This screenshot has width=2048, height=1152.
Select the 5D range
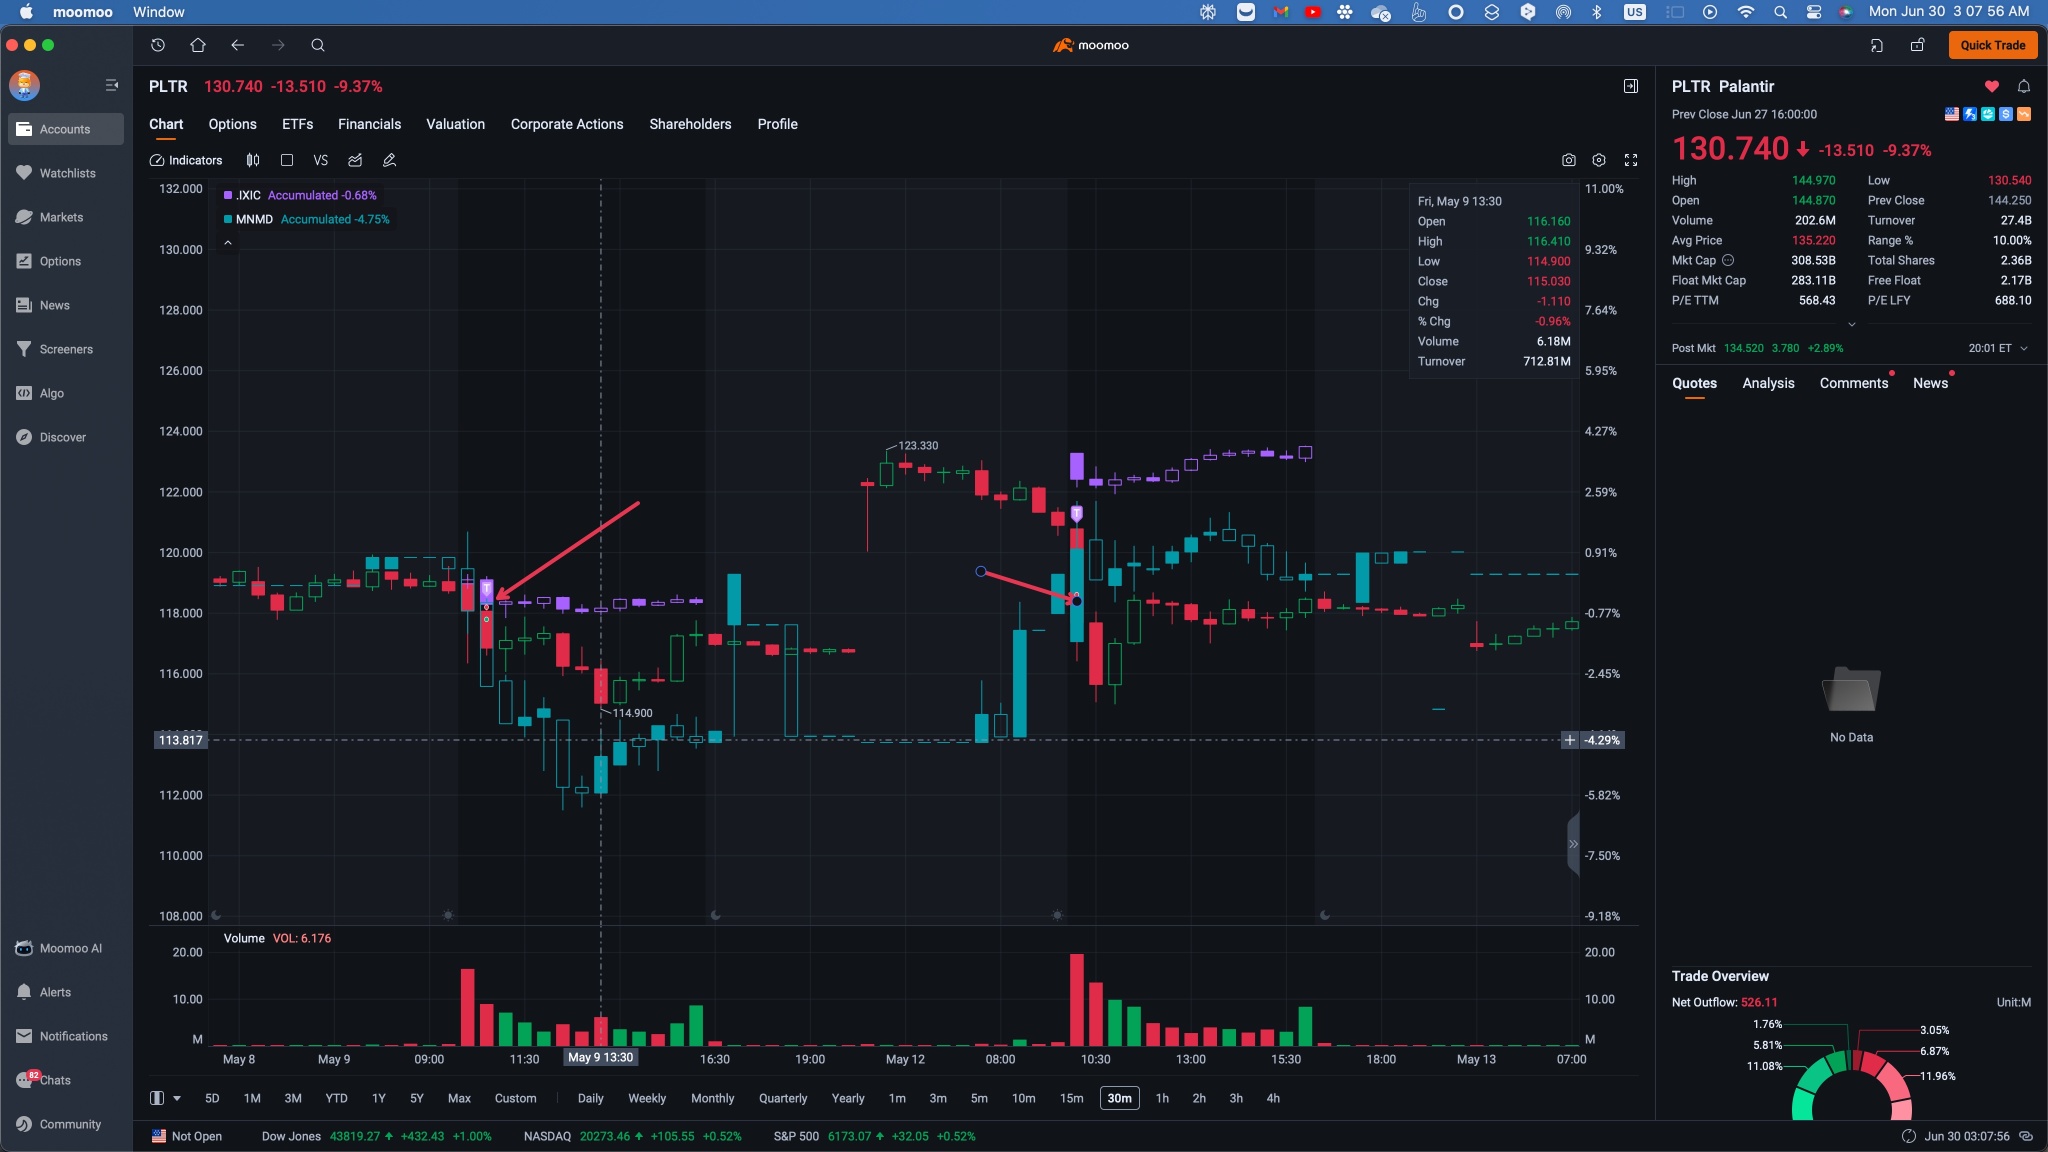click(212, 1098)
